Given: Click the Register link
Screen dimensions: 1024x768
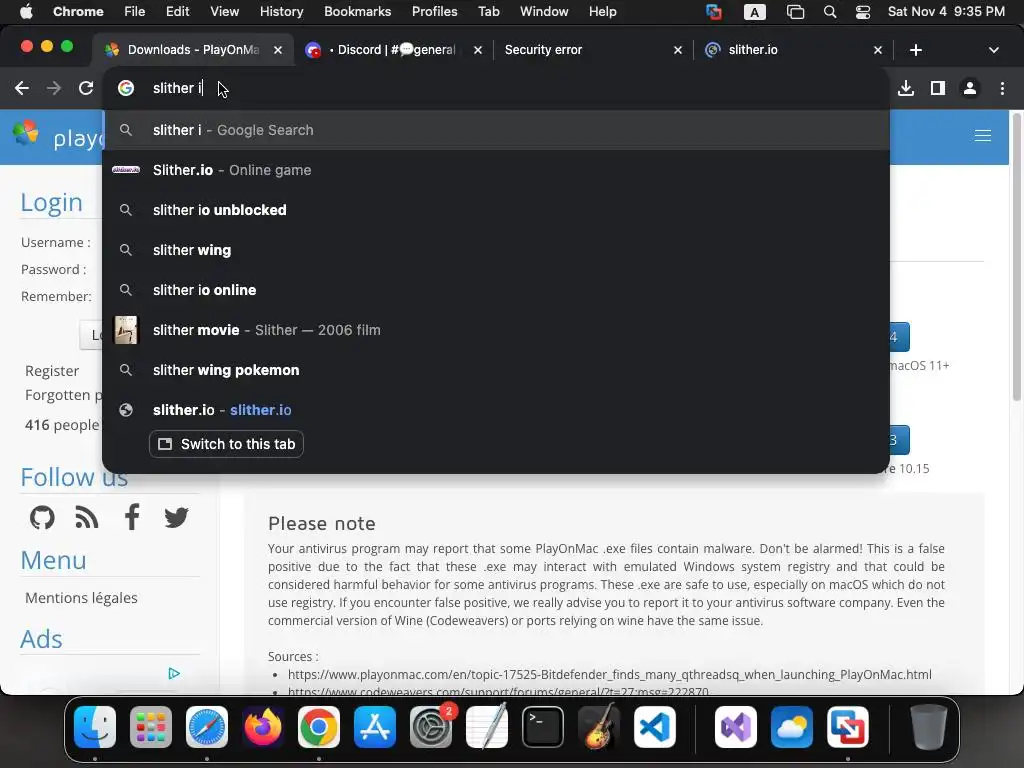Looking at the screenshot, I should 52,371.
